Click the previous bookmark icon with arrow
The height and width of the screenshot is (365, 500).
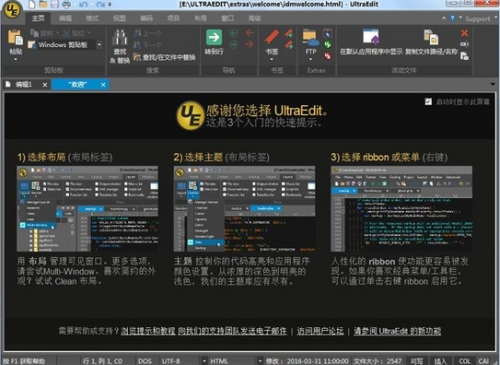pyautogui.click(x=289, y=33)
